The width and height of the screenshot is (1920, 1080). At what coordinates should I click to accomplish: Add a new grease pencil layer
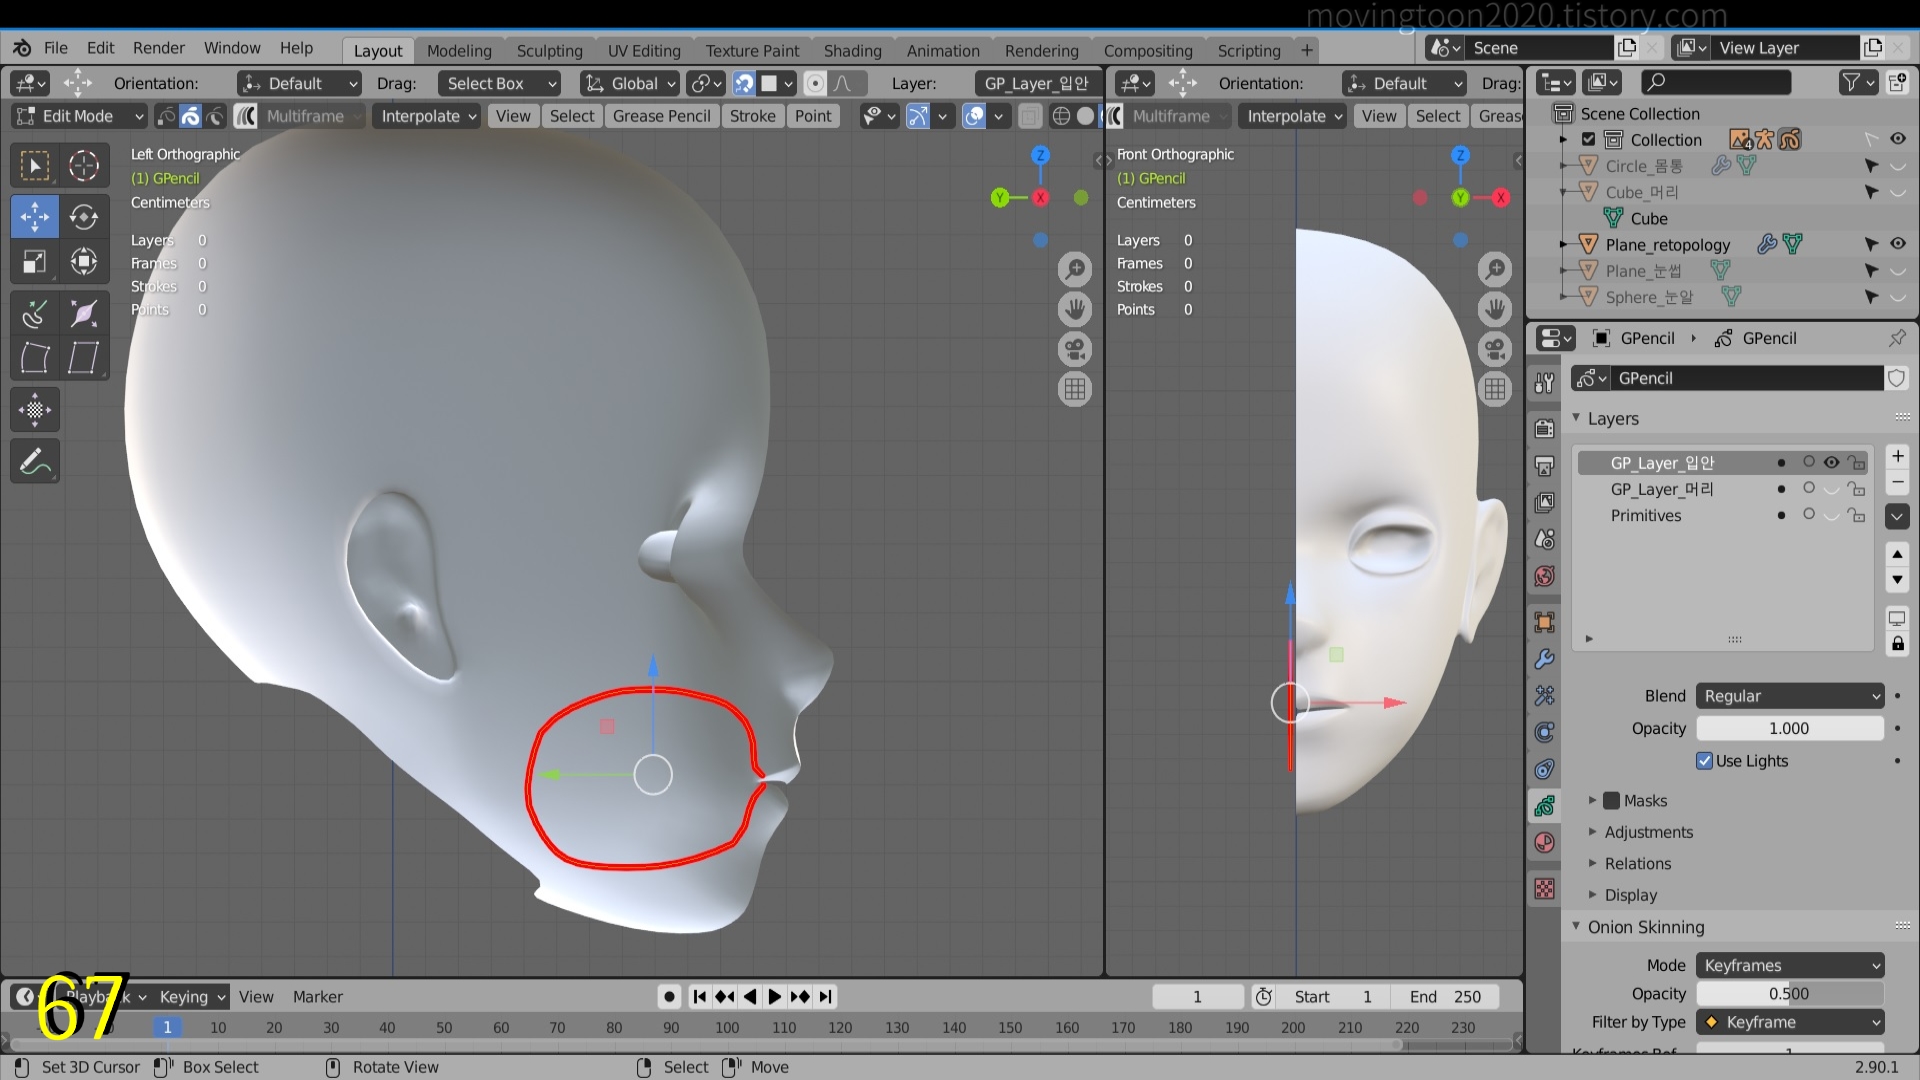1897,457
